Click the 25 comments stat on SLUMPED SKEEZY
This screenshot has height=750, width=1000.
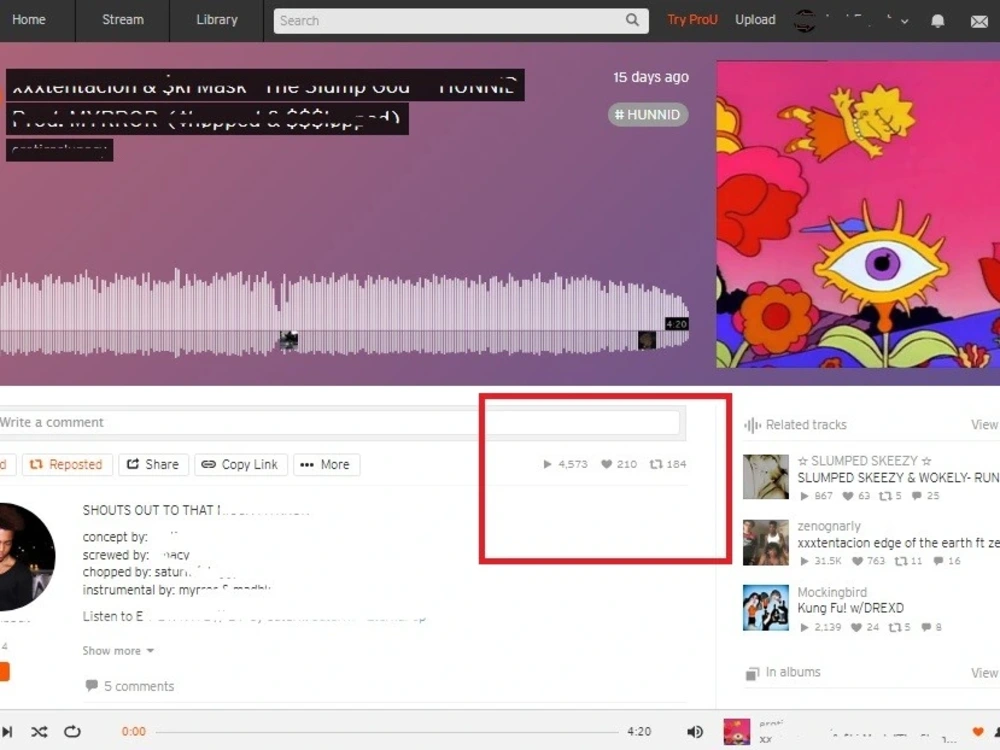point(925,496)
